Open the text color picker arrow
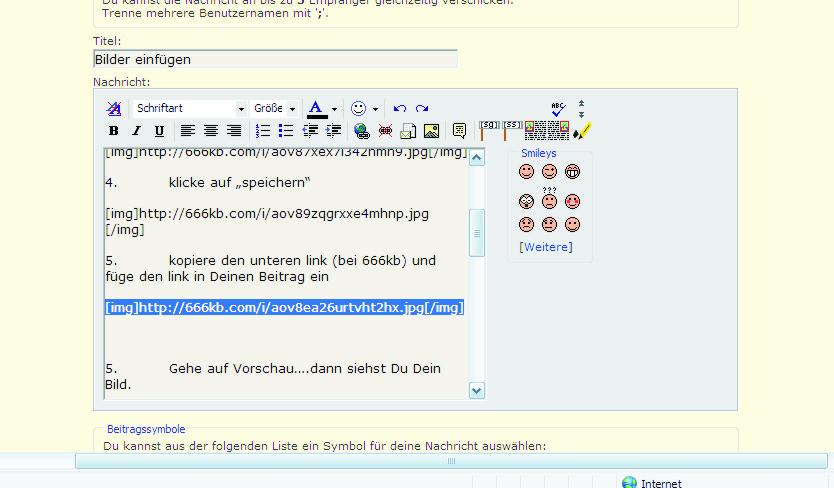The height and width of the screenshot is (488, 834). [334, 109]
